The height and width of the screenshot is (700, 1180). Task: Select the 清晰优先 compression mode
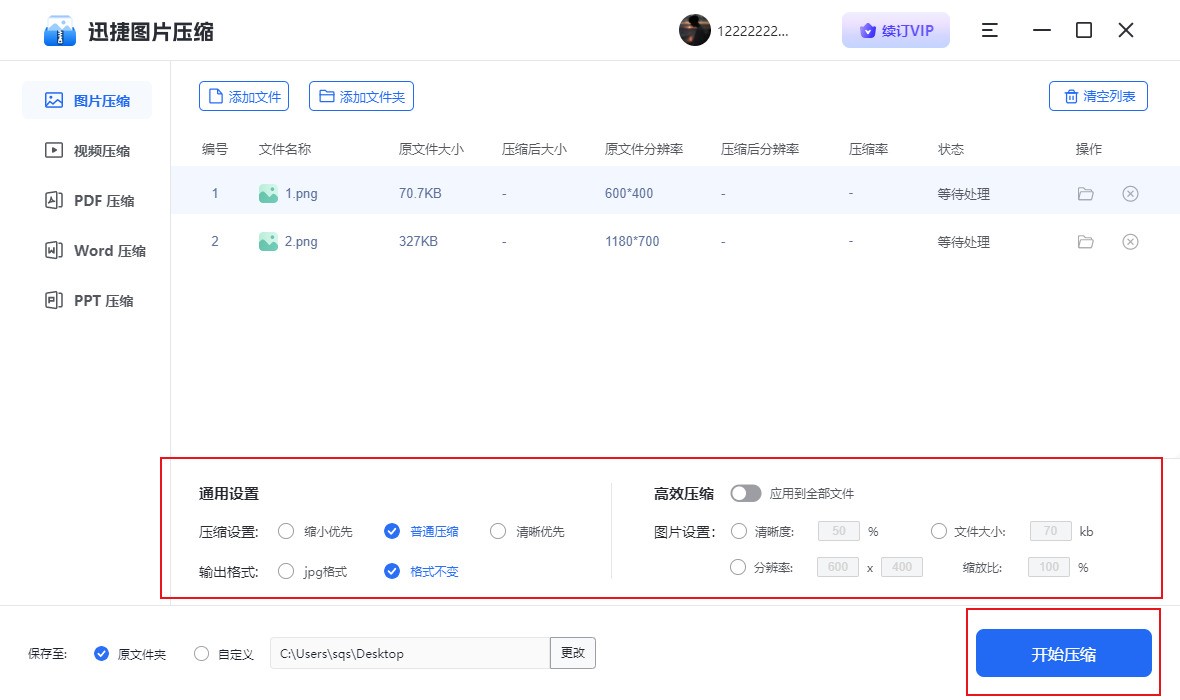(498, 531)
